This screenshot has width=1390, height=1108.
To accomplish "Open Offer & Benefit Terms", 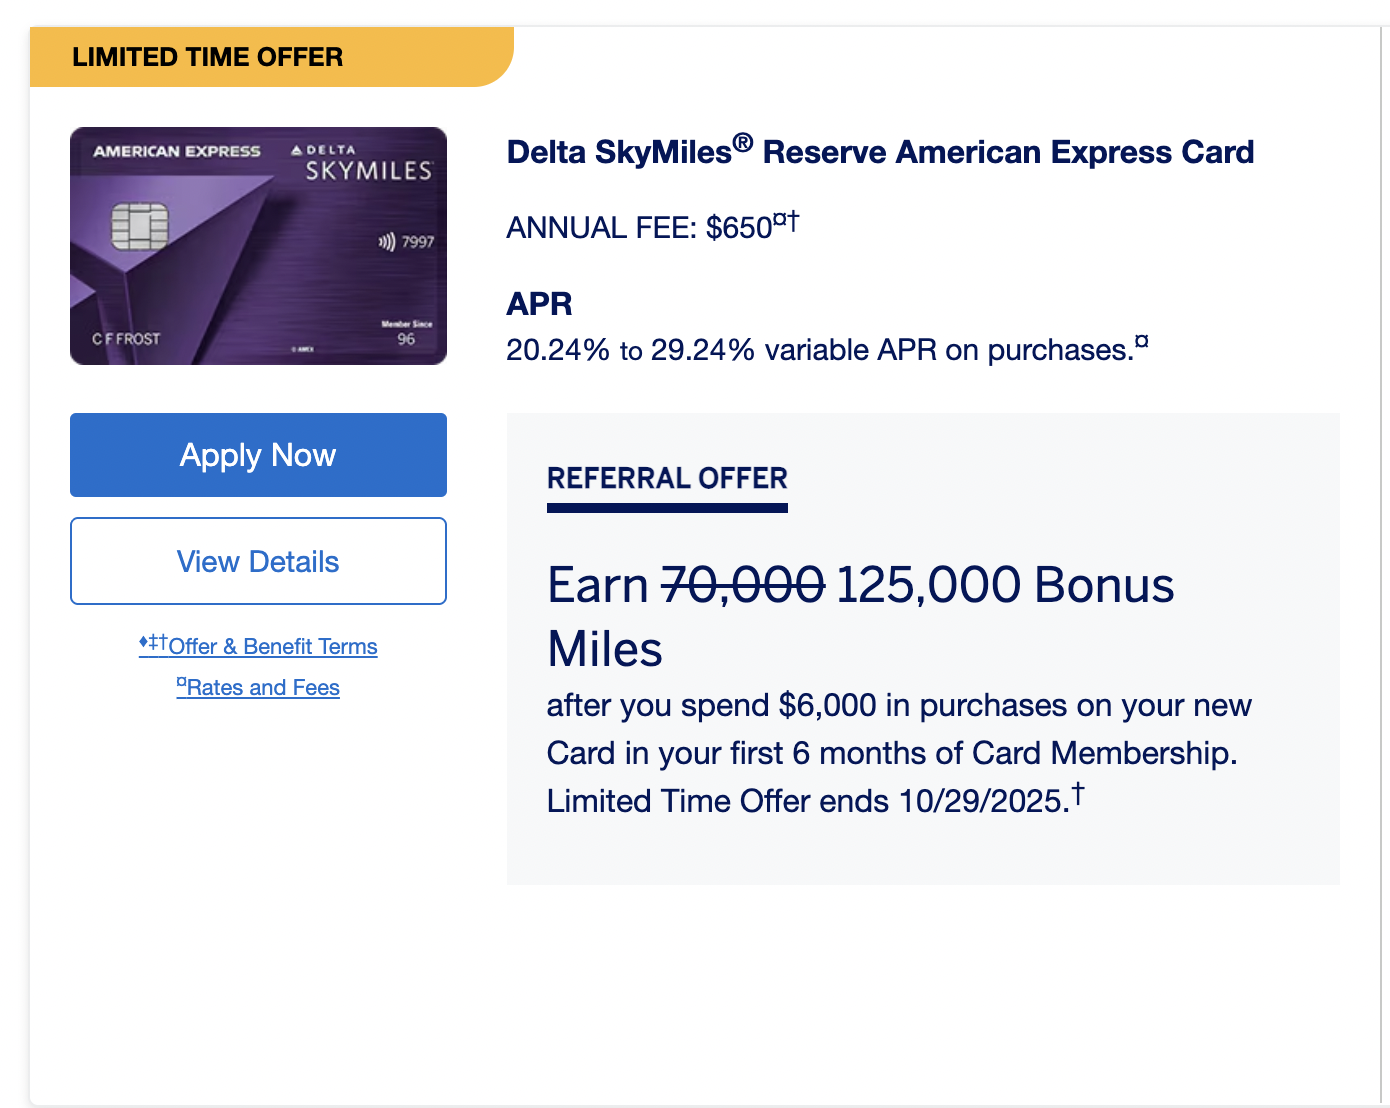I will [272, 646].
